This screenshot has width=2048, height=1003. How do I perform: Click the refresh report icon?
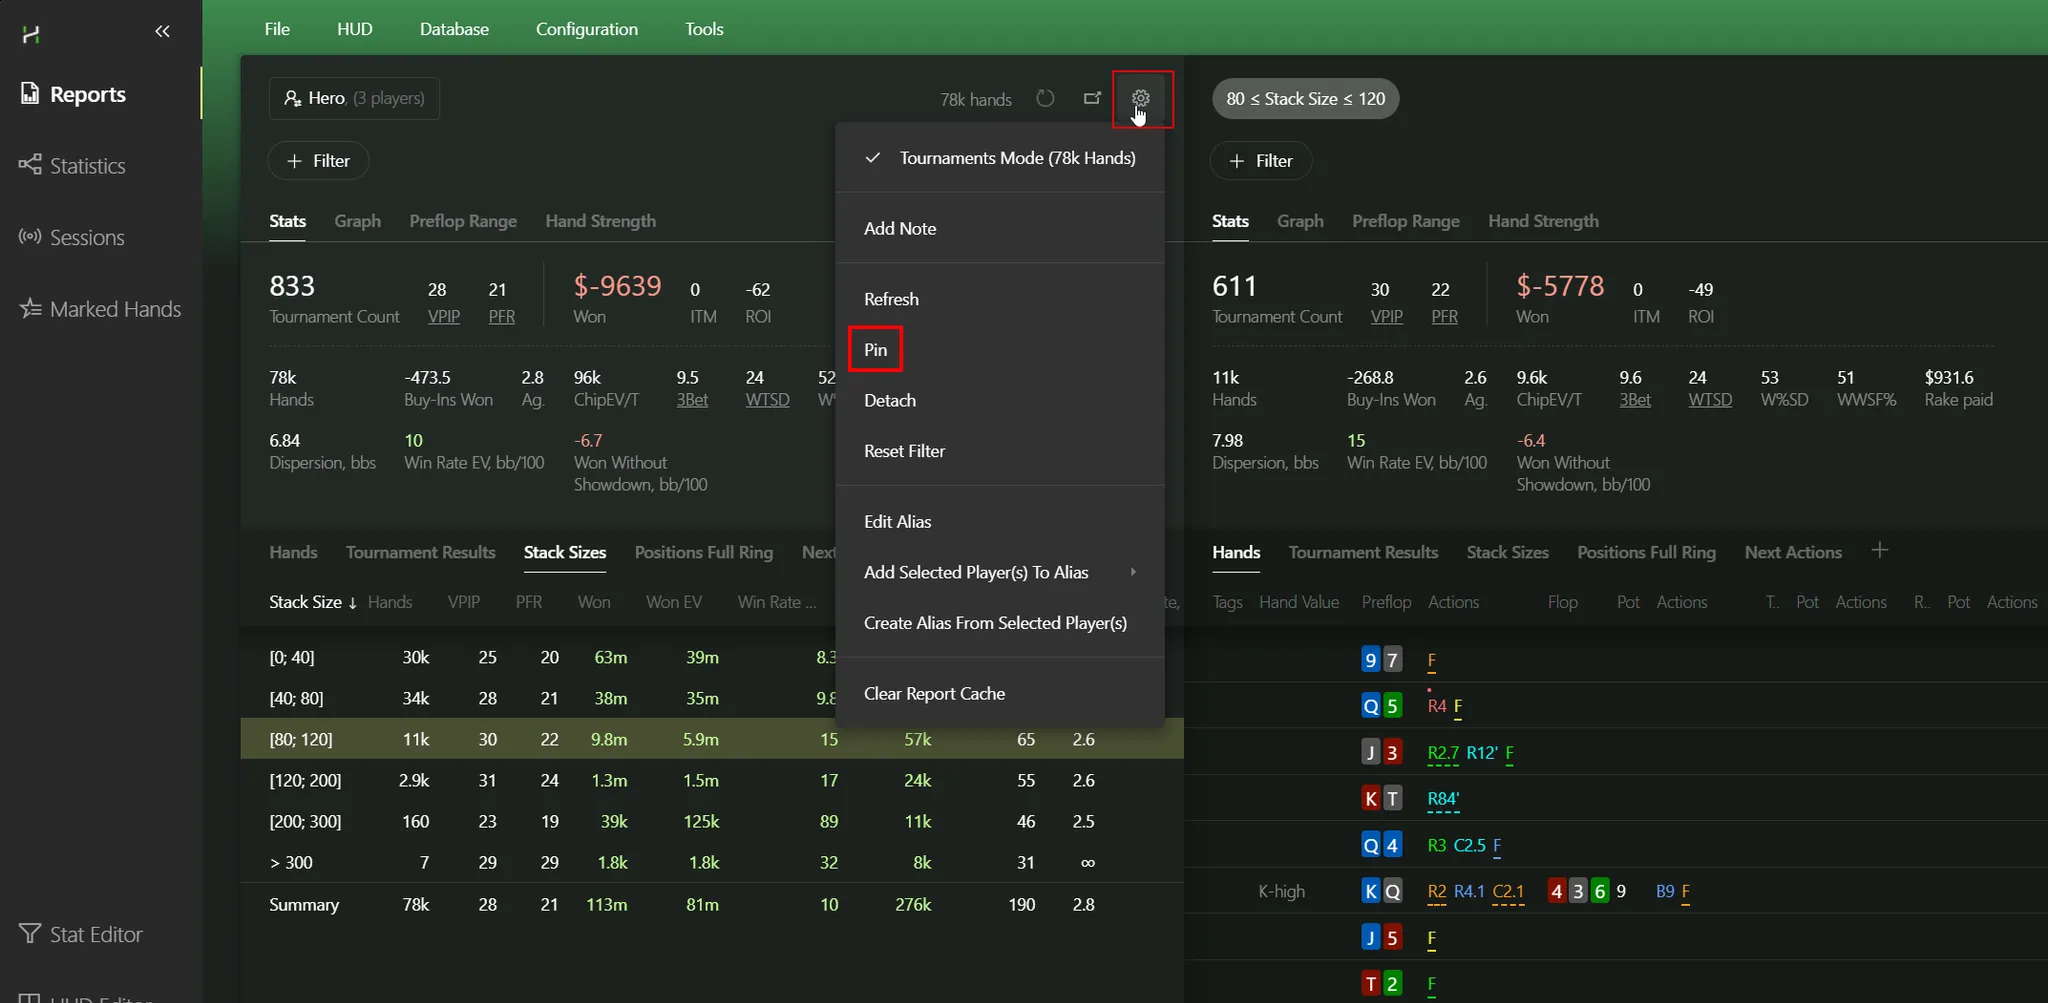click(x=1045, y=98)
